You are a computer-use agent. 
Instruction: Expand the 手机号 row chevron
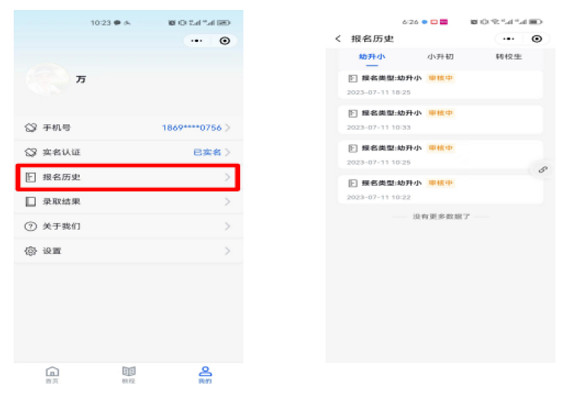[228, 127]
